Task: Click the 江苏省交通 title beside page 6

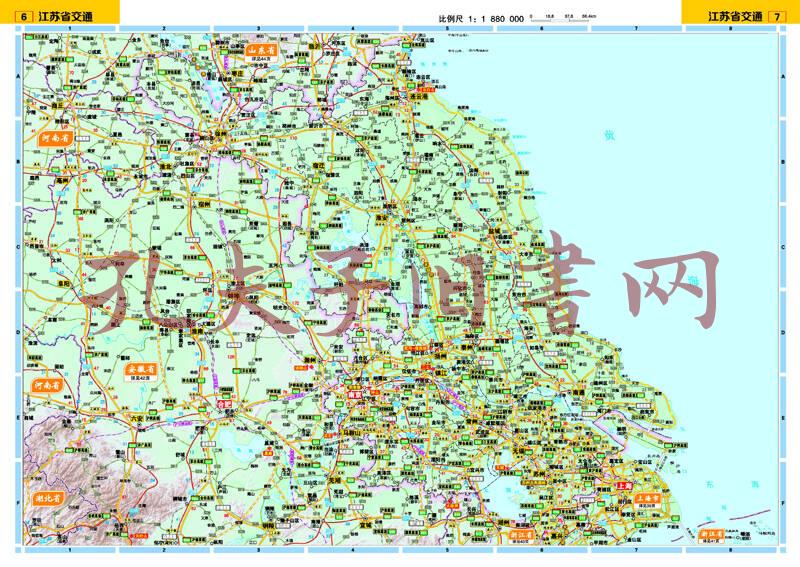Action: tap(65, 17)
